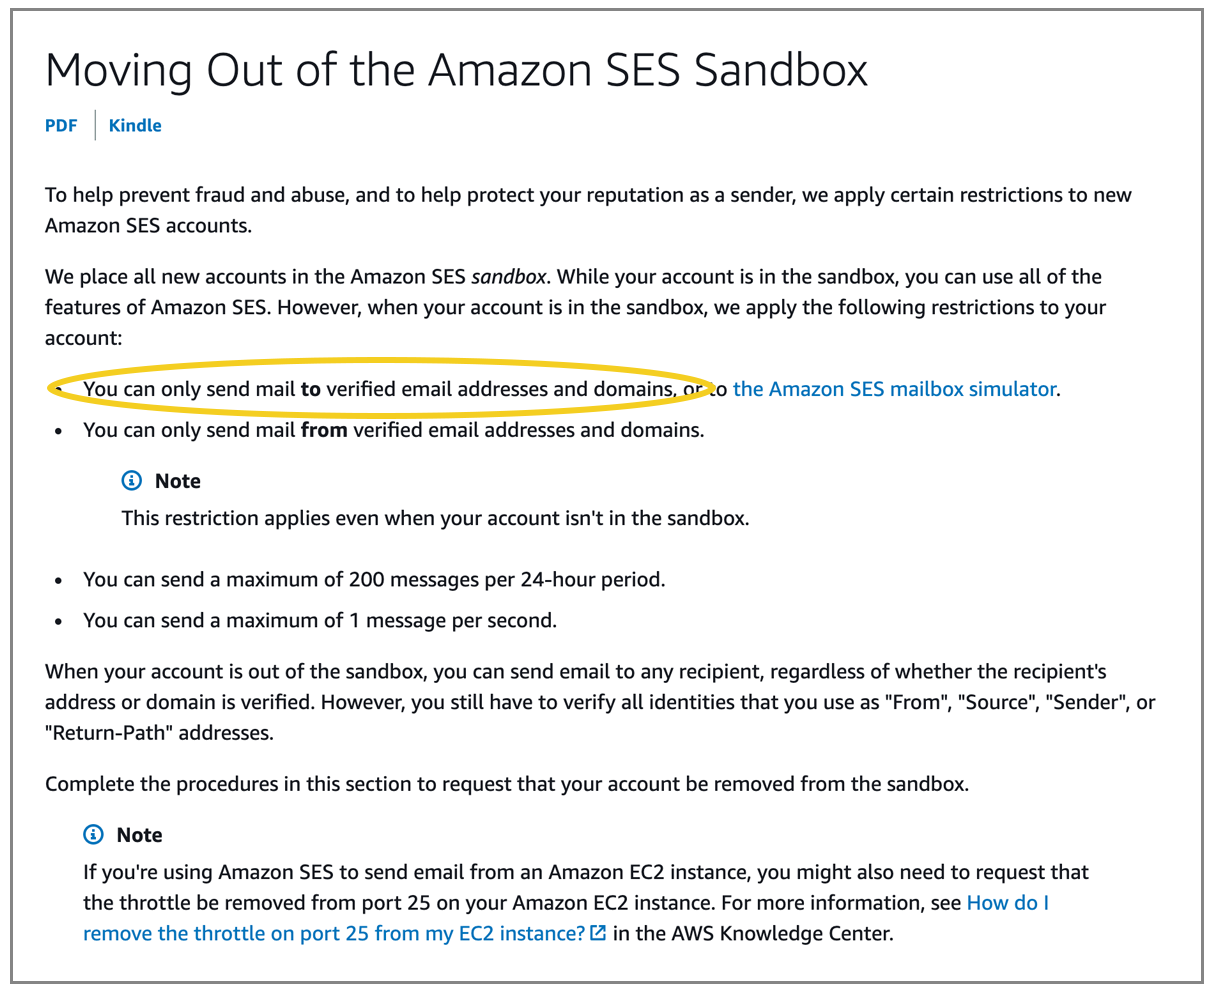Click the bold word 'to' in the first bullet
1216x996 pixels.
coord(311,389)
